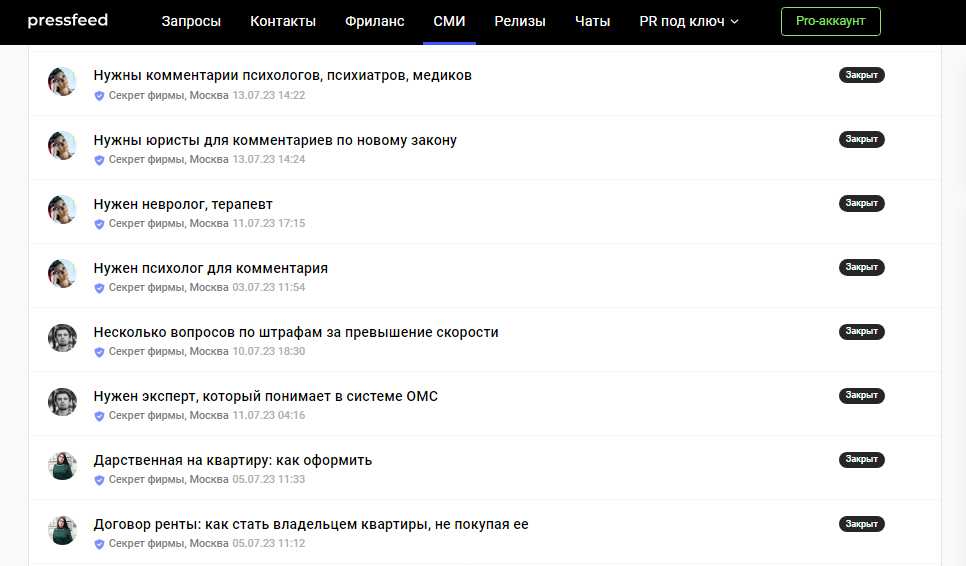Open request about эксперт в системе ОМС
Screen dimensions: 966x566
click(x=266, y=396)
